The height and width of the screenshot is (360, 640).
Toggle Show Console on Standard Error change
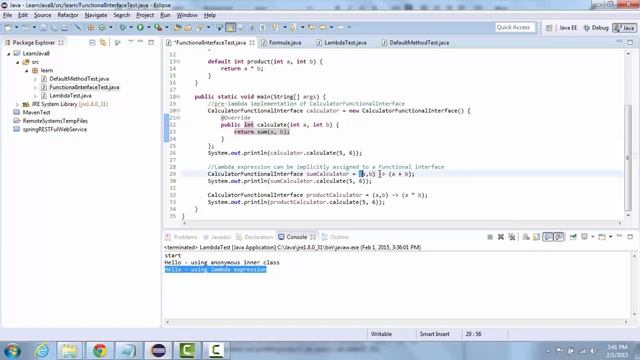559,237
